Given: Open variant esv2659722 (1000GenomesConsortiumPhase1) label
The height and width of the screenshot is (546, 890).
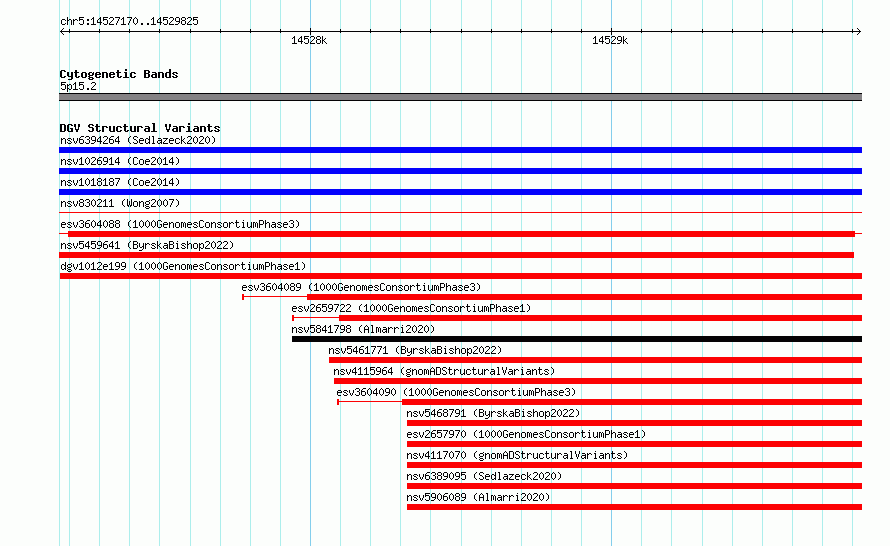Looking at the screenshot, I should coord(411,308).
